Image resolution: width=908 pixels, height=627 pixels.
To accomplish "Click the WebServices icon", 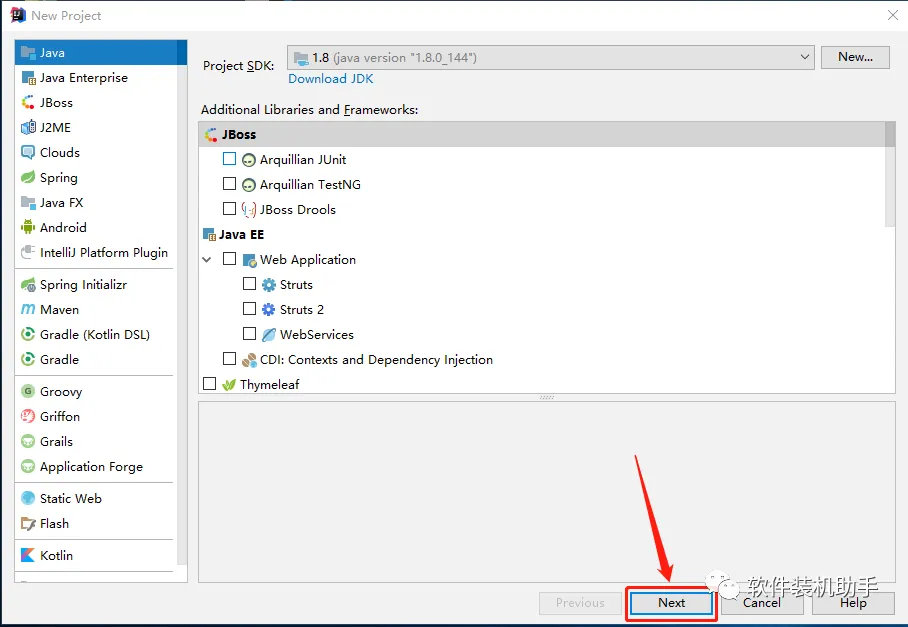I will click(269, 335).
